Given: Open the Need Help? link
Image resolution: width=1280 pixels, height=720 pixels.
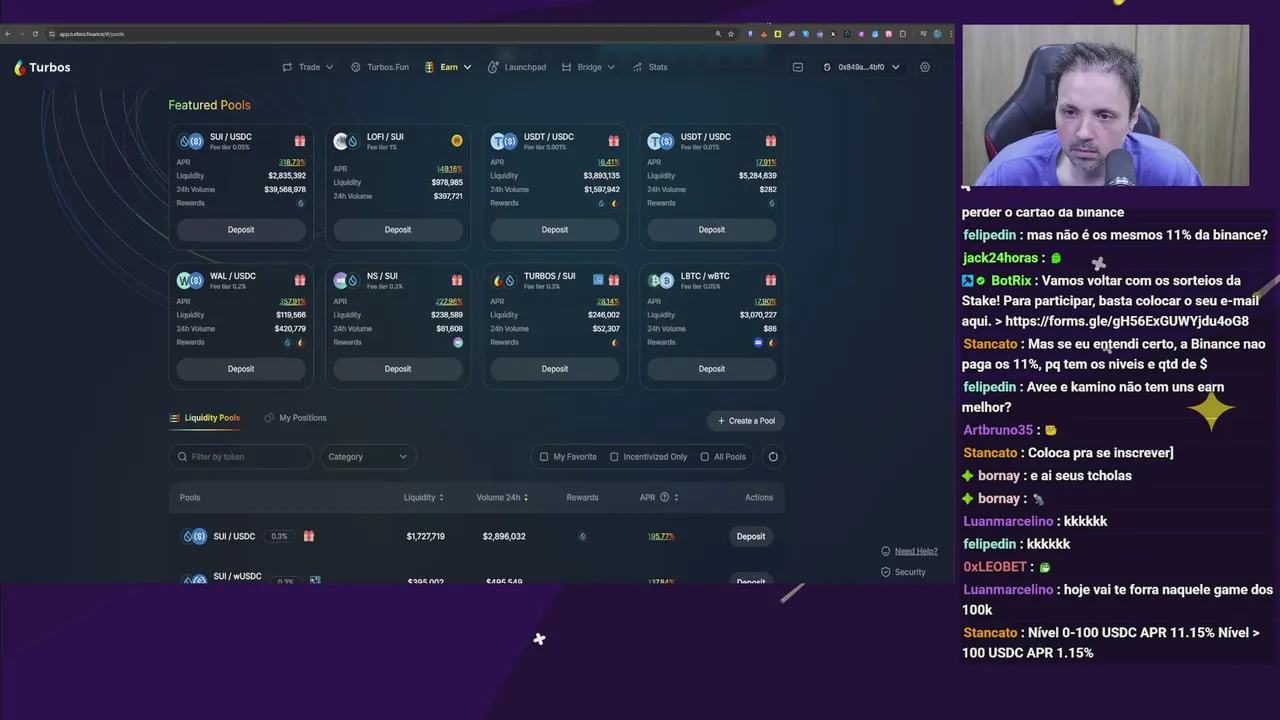Looking at the screenshot, I should pyautogui.click(x=910, y=551).
